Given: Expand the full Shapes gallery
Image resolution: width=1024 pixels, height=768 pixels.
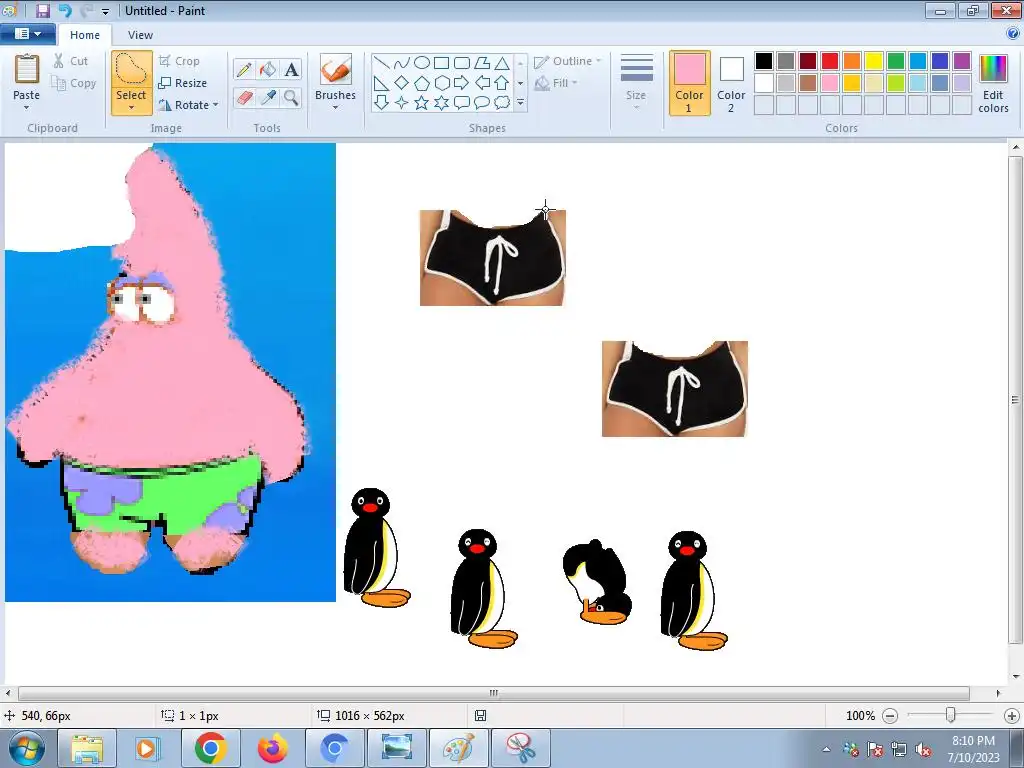Looking at the screenshot, I should click(x=520, y=103).
